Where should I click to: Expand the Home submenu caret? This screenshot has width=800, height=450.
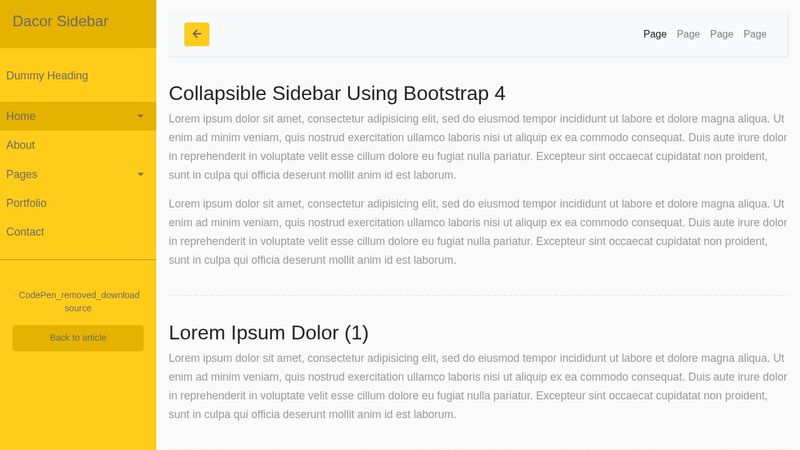click(140, 117)
